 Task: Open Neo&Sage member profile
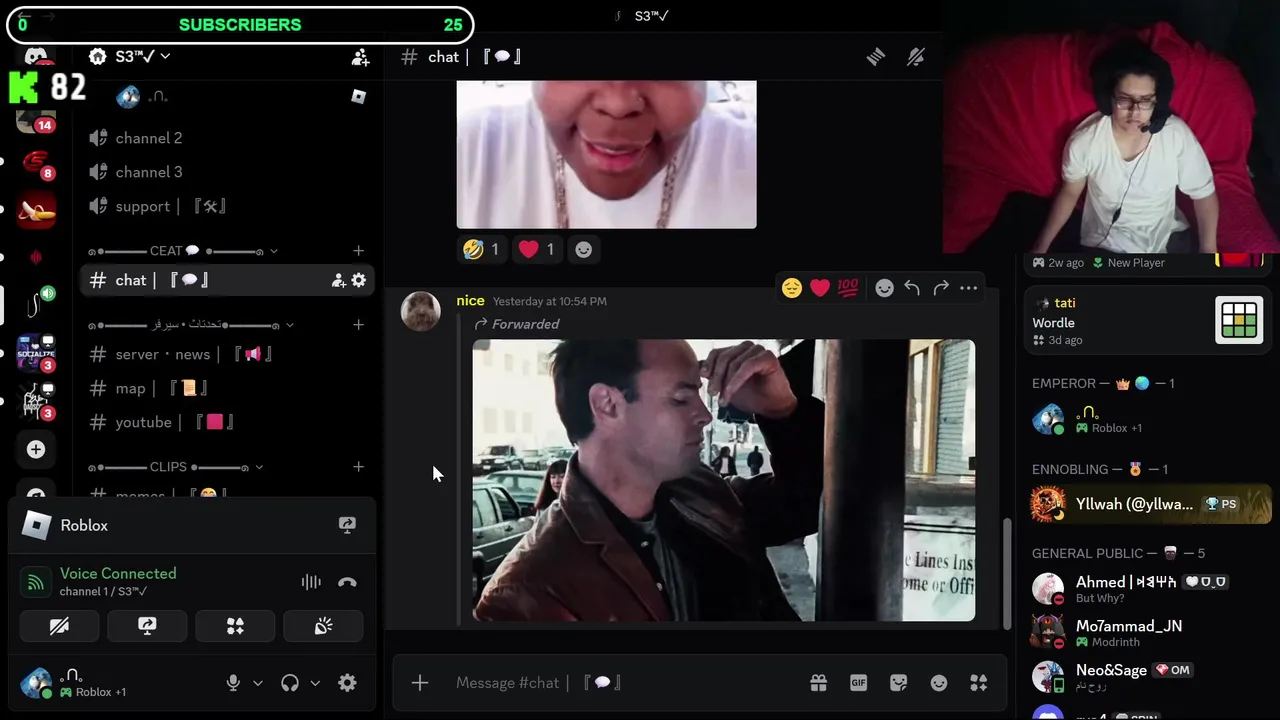point(1148,677)
